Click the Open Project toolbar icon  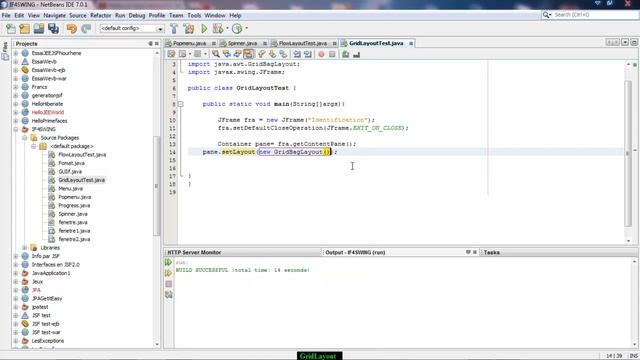tap(39, 29)
